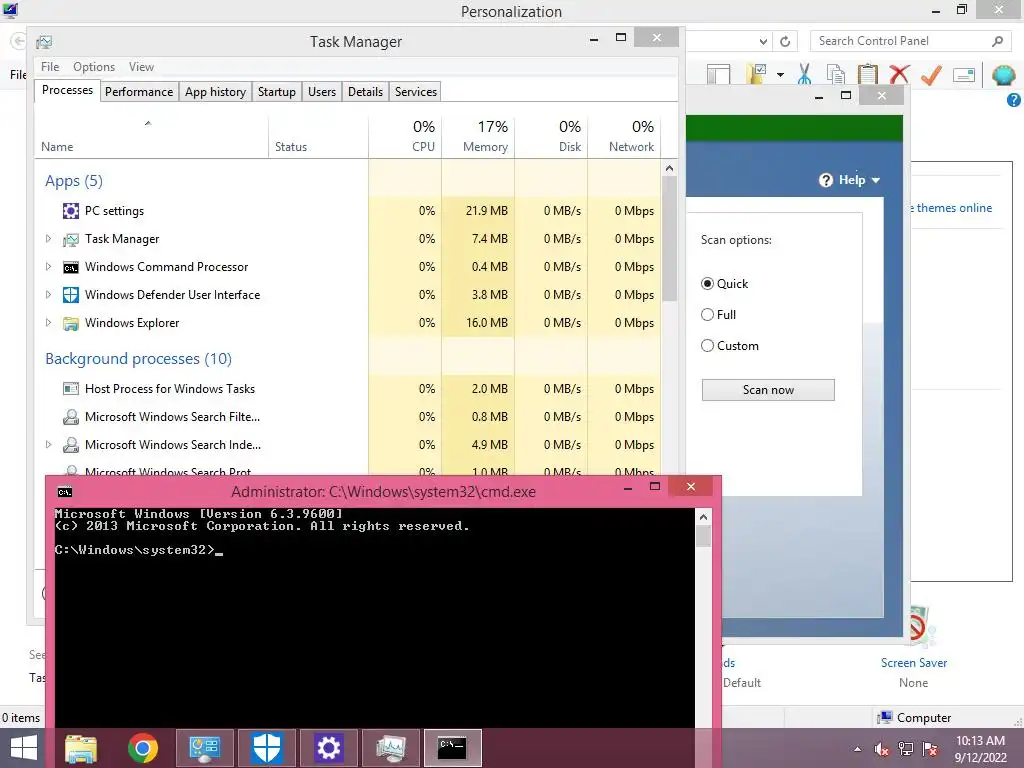Switch to the Startup tab
This screenshot has width=1024, height=768.
click(x=276, y=92)
